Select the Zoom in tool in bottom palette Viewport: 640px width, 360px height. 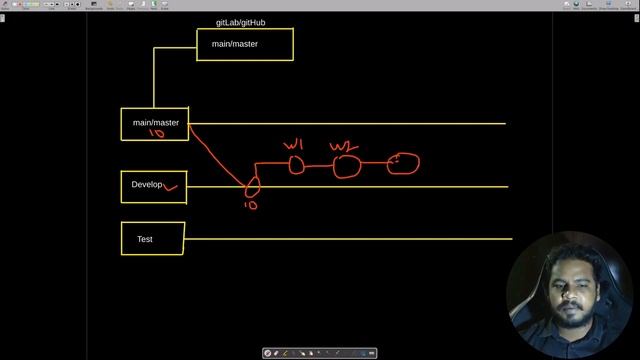point(319,353)
